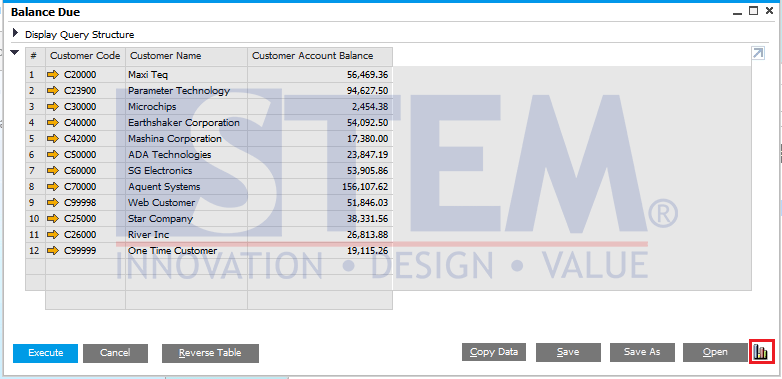Open link arrow for customer C60000

52,171
